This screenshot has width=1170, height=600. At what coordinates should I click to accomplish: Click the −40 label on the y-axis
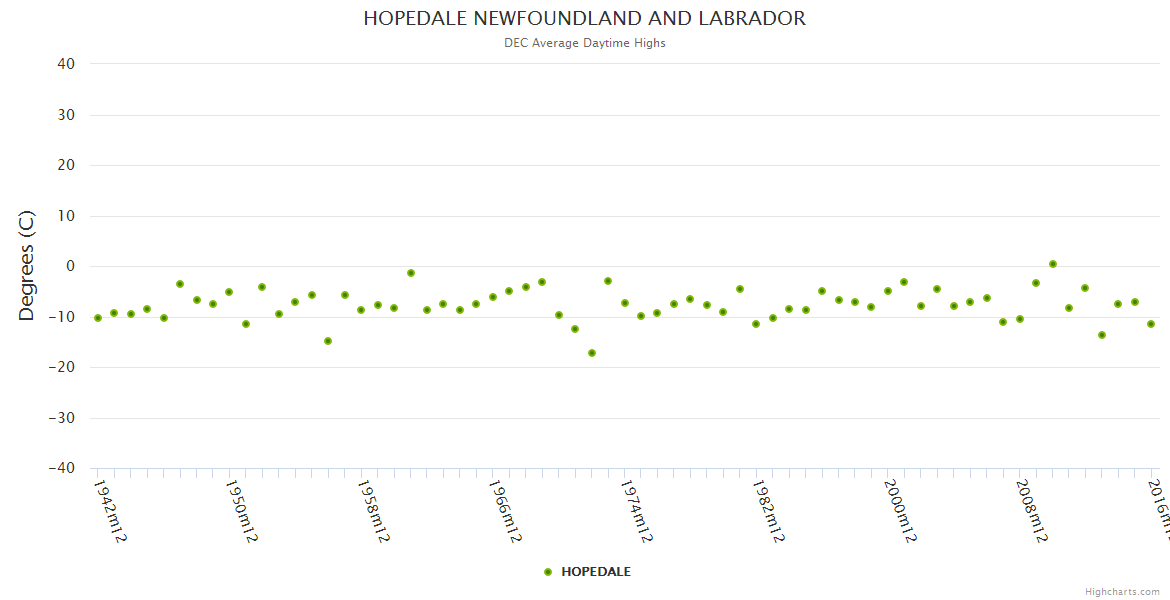point(61,468)
